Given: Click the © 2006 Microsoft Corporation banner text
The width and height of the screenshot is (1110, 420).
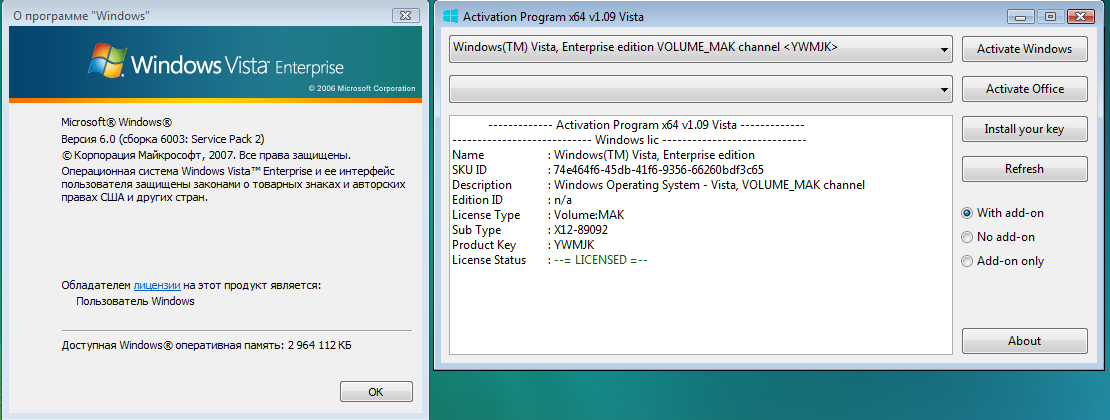Looking at the screenshot, I should point(362,89).
